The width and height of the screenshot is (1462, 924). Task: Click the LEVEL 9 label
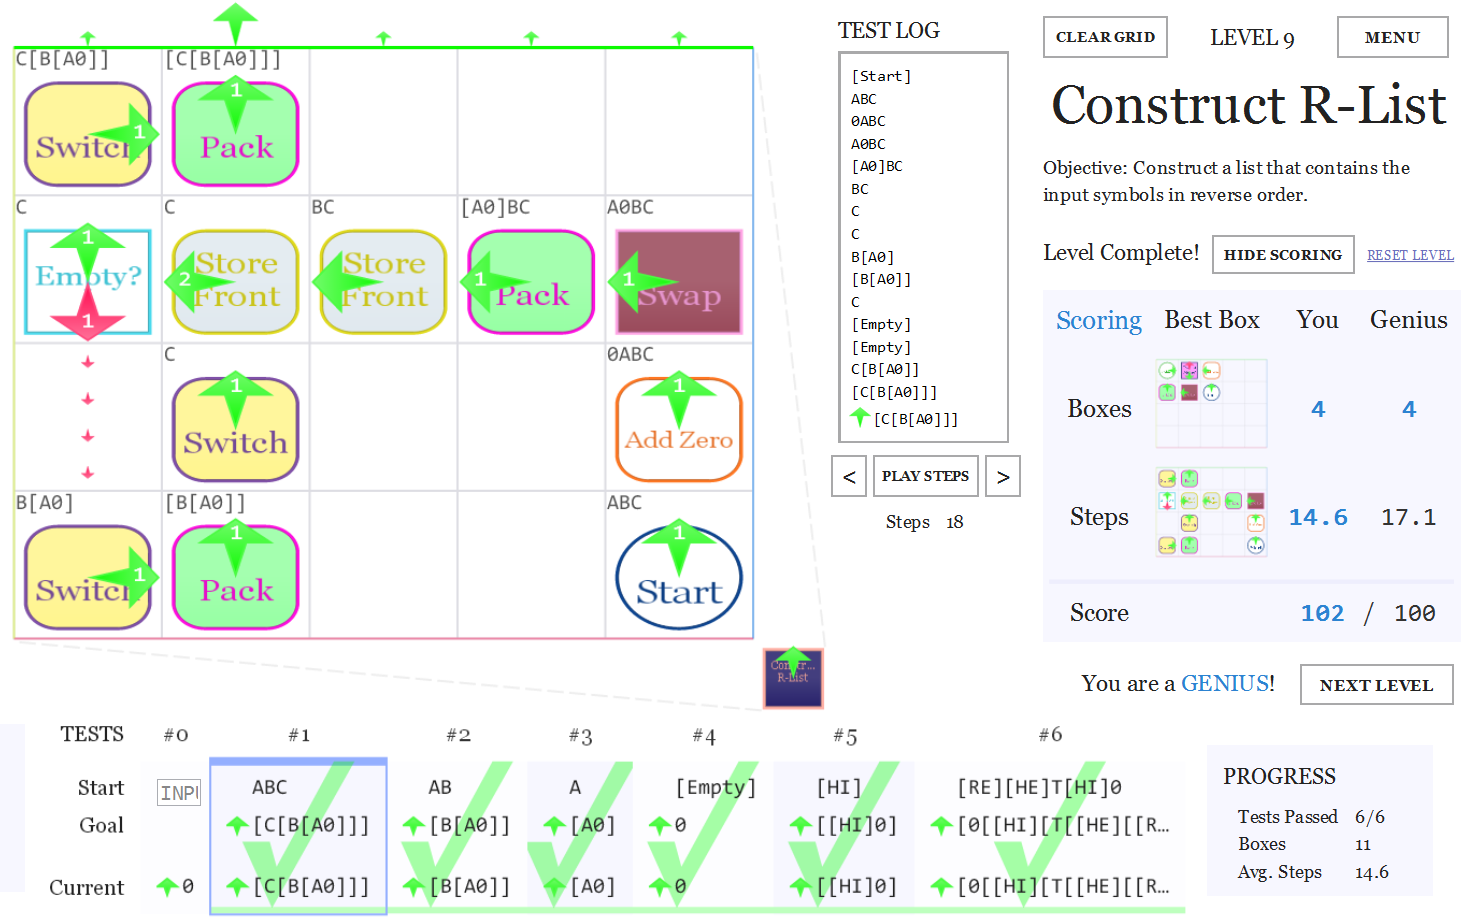(x=1252, y=38)
